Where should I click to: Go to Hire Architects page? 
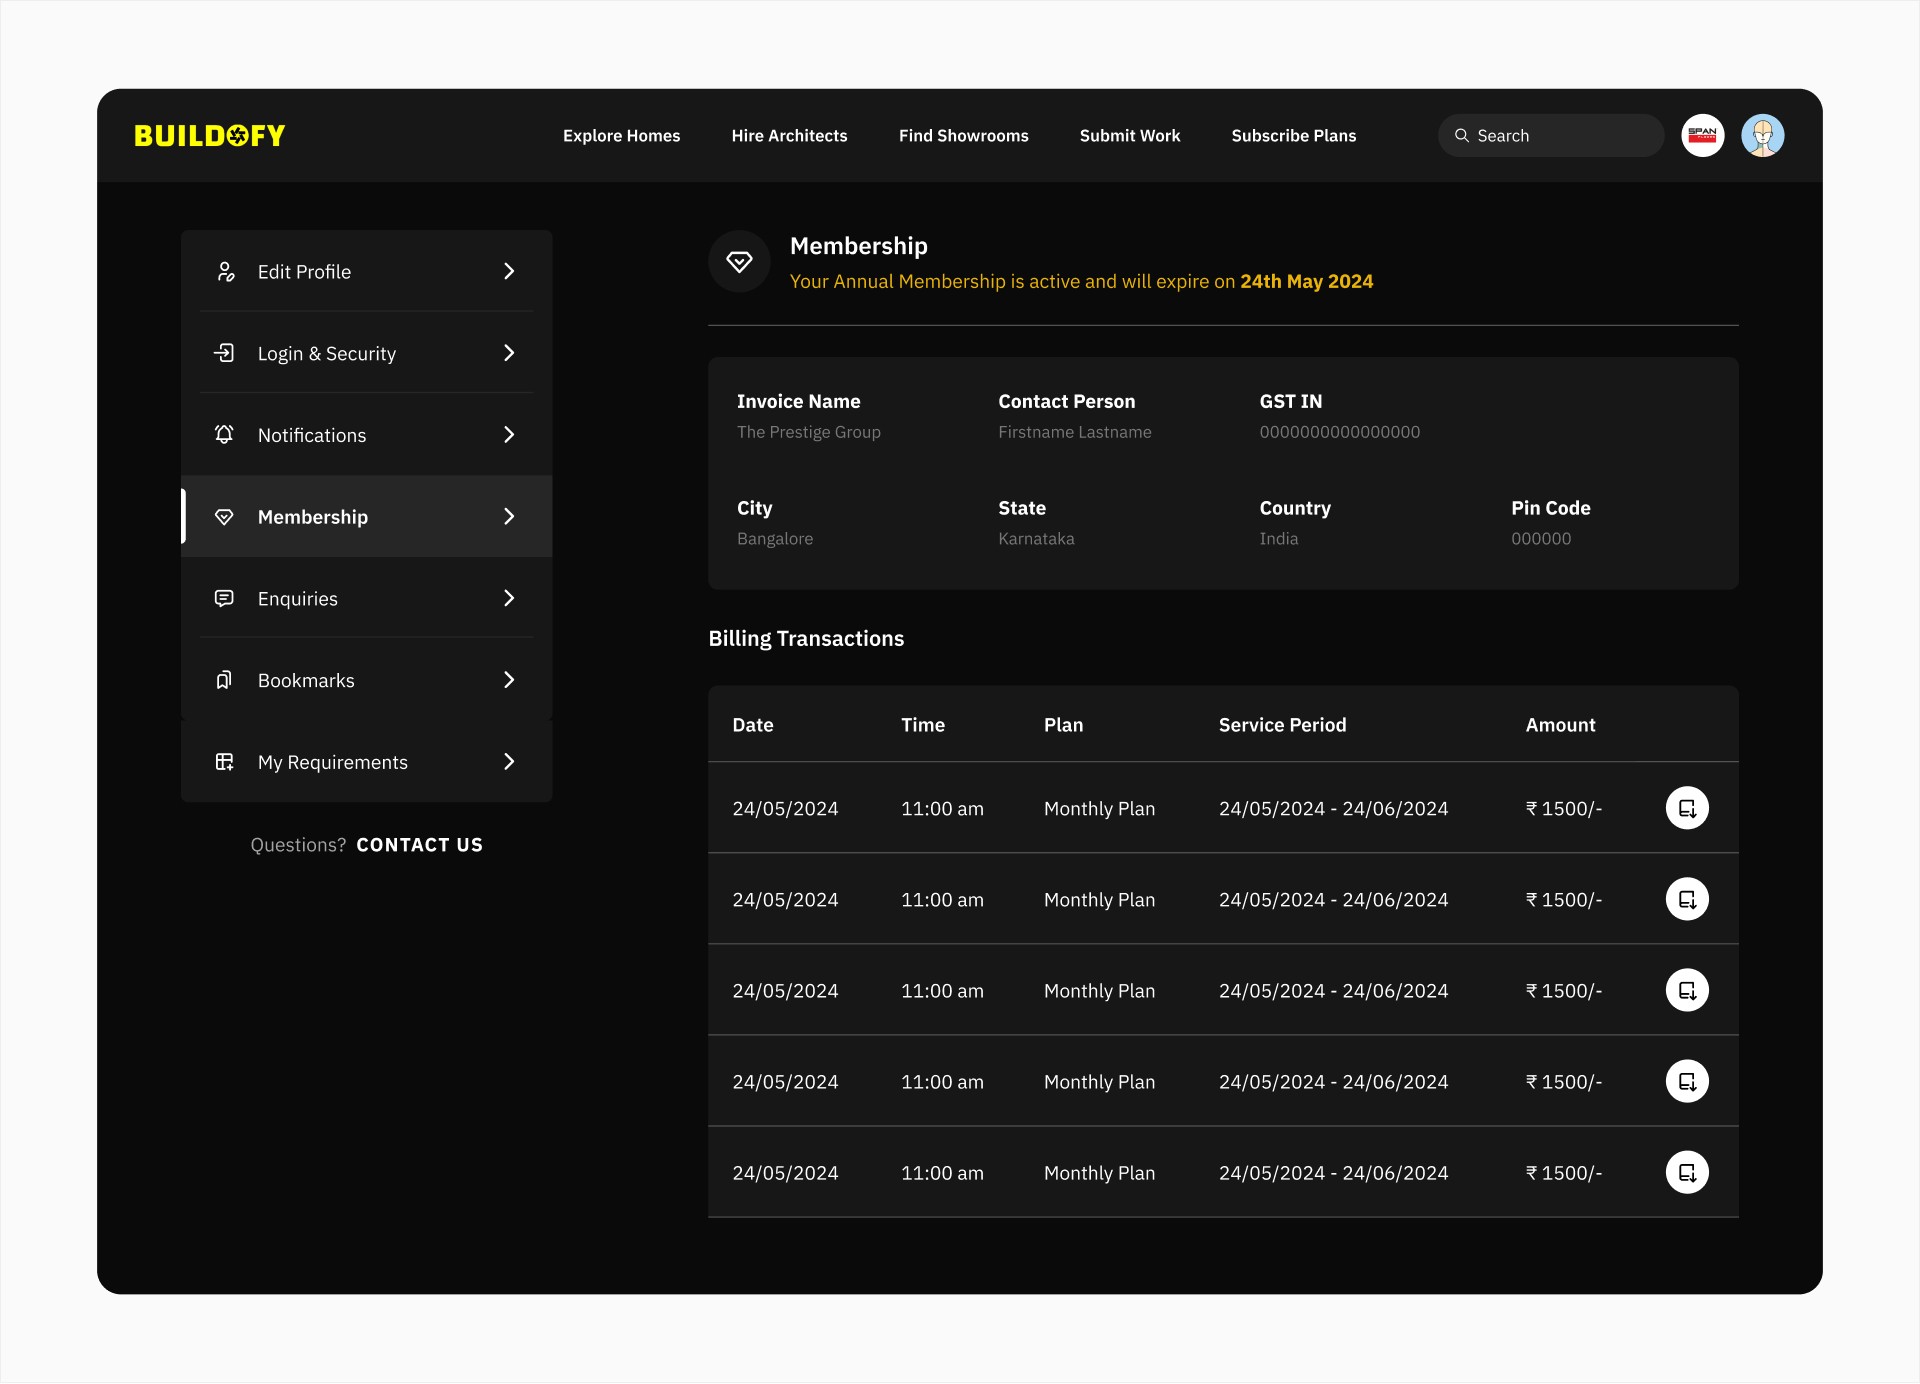789,135
